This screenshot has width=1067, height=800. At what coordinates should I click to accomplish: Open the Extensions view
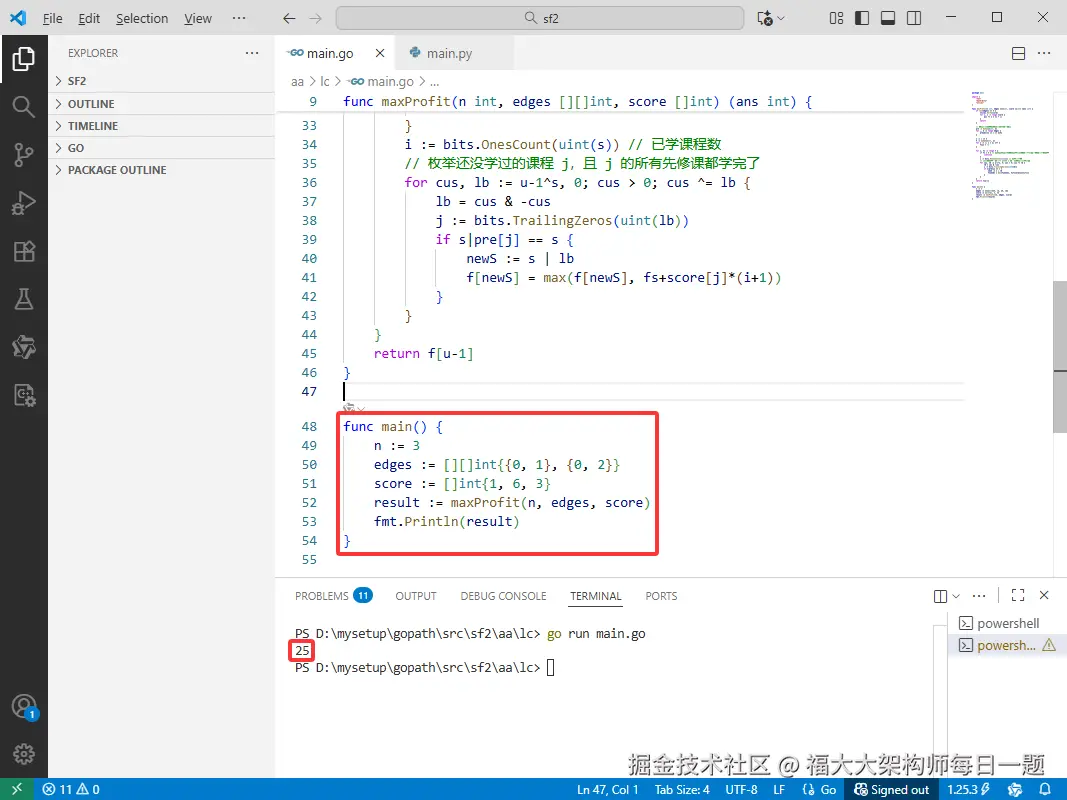pyautogui.click(x=24, y=251)
